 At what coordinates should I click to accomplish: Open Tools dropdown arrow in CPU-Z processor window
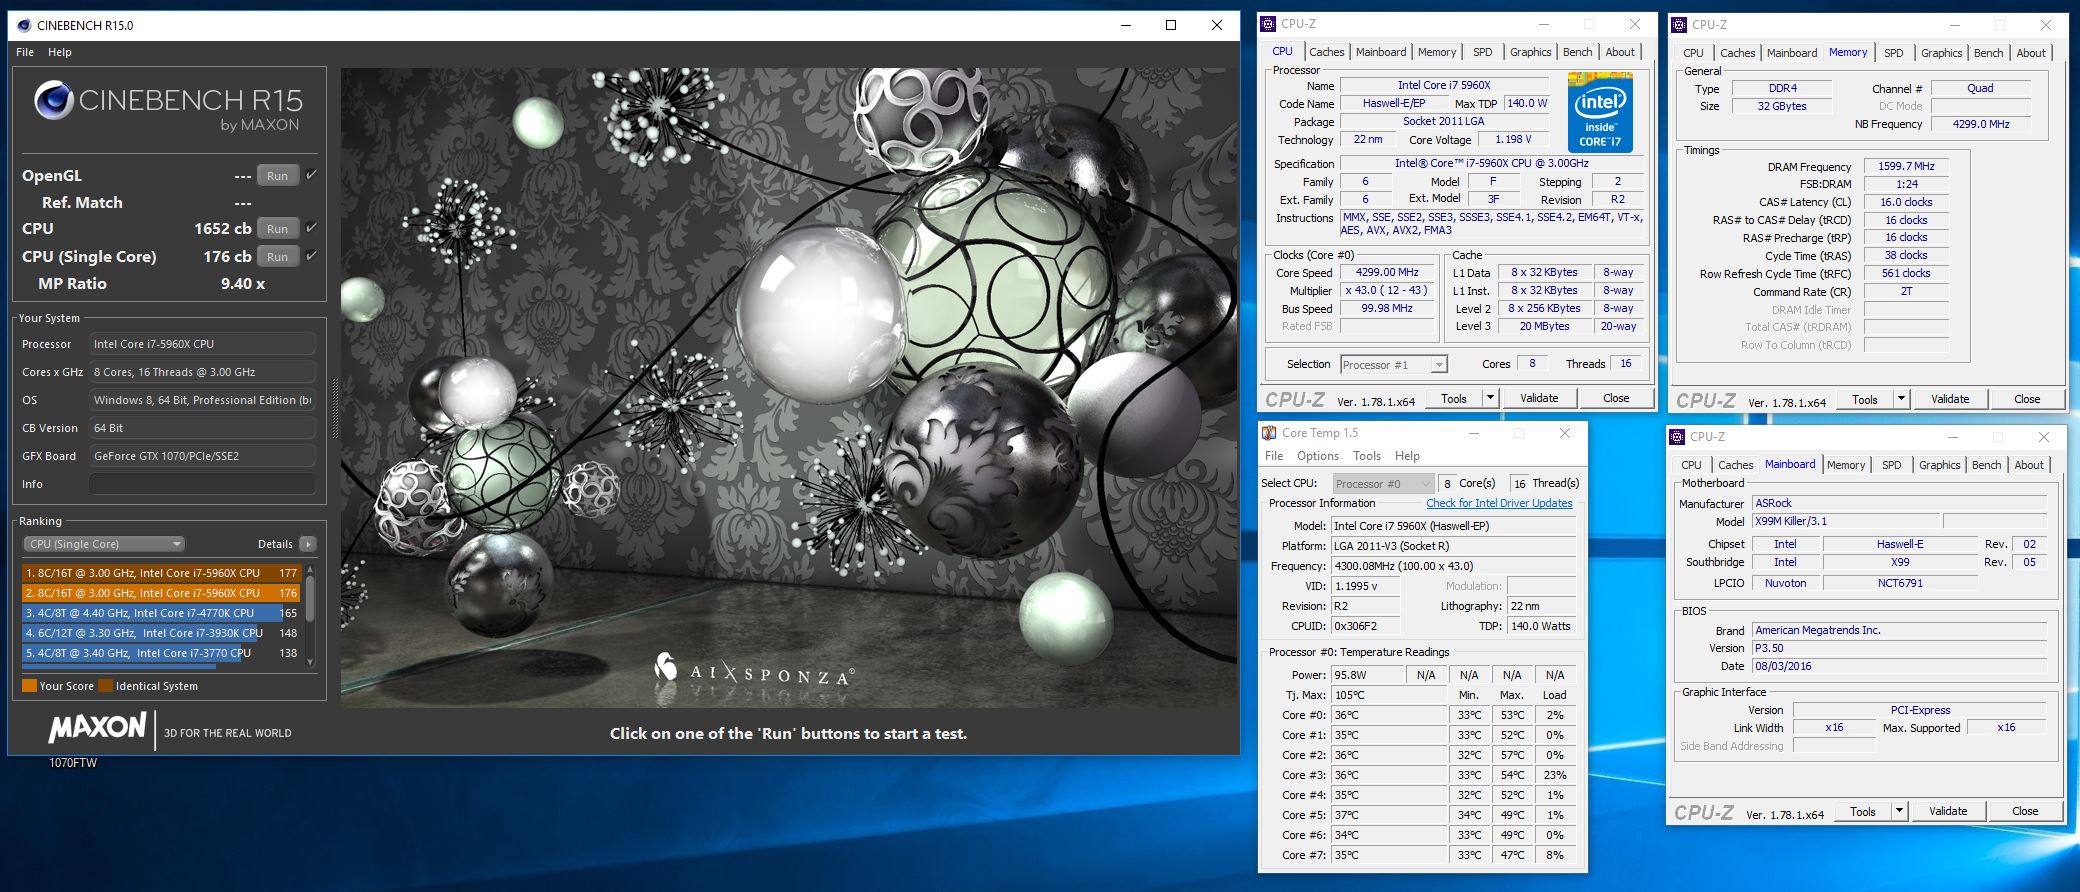[1490, 398]
